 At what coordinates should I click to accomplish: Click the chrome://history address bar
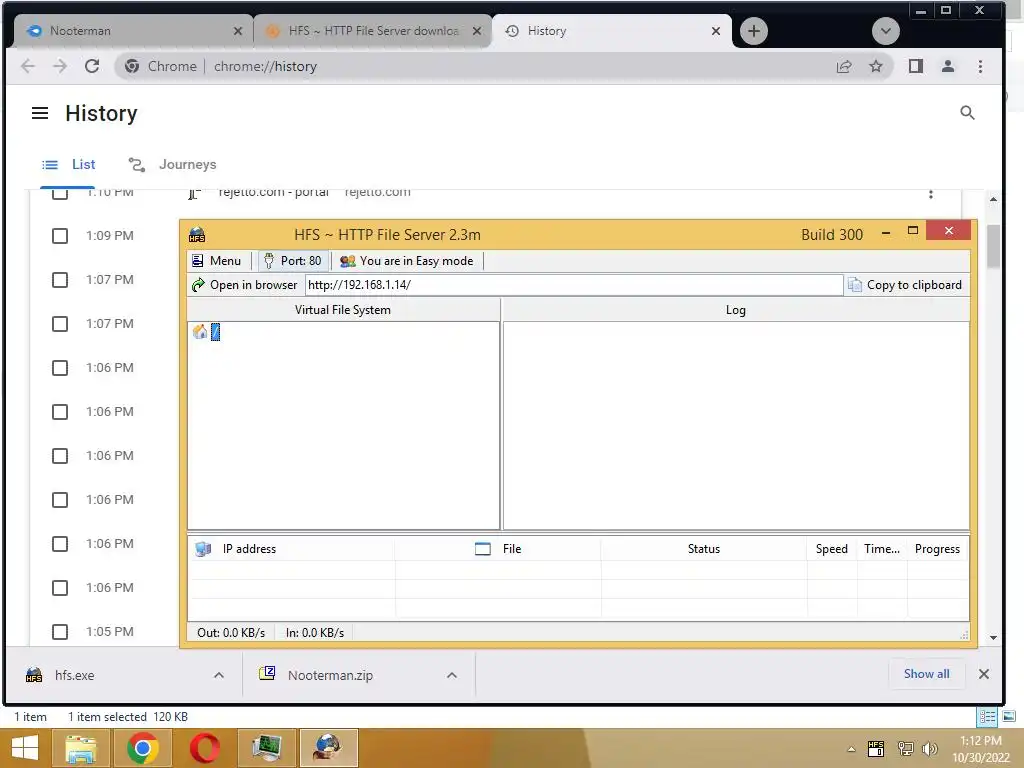[504, 66]
